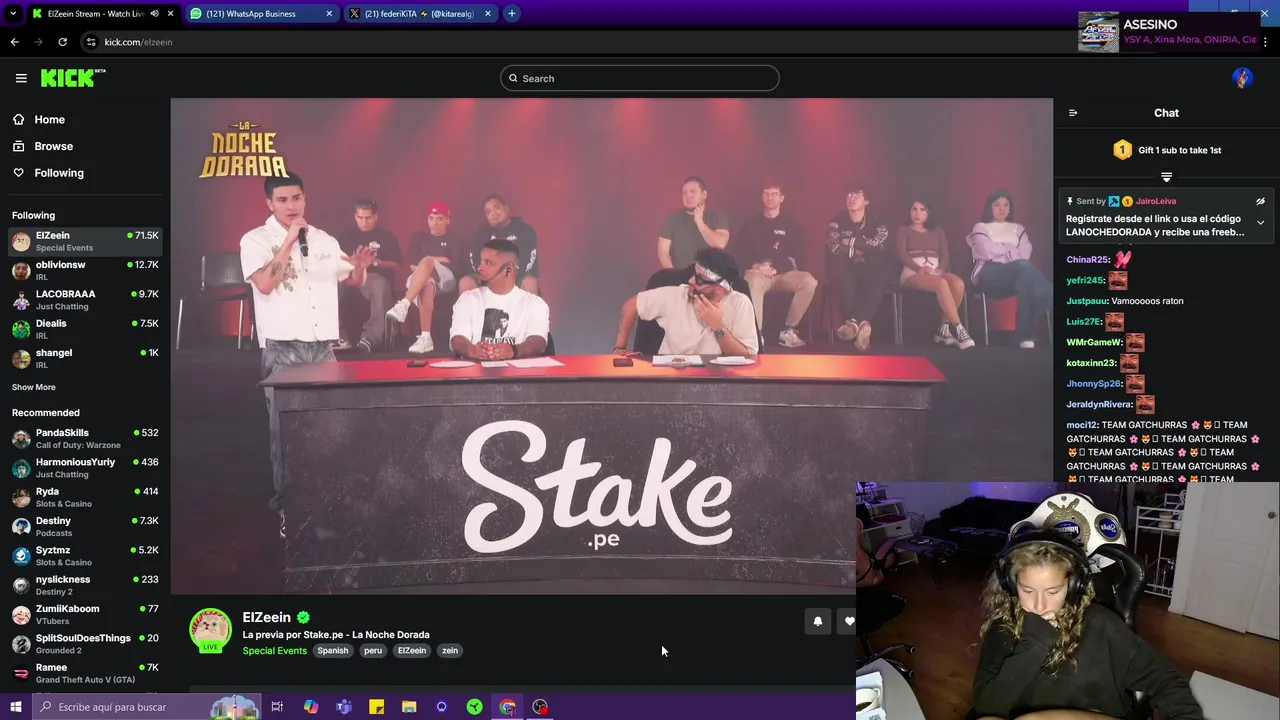The image size is (1280, 720).
Task: Hide the pinned chat message
Action: click(x=1260, y=201)
